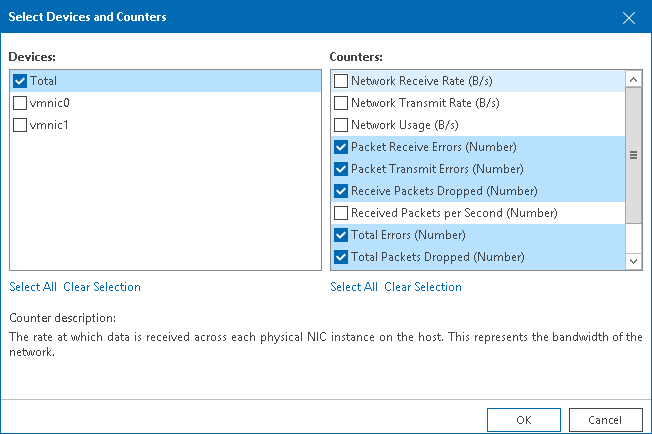Uncheck Total Errors (Number) counter
The width and height of the screenshot is (652, 434).
click(x=341, y=235)
